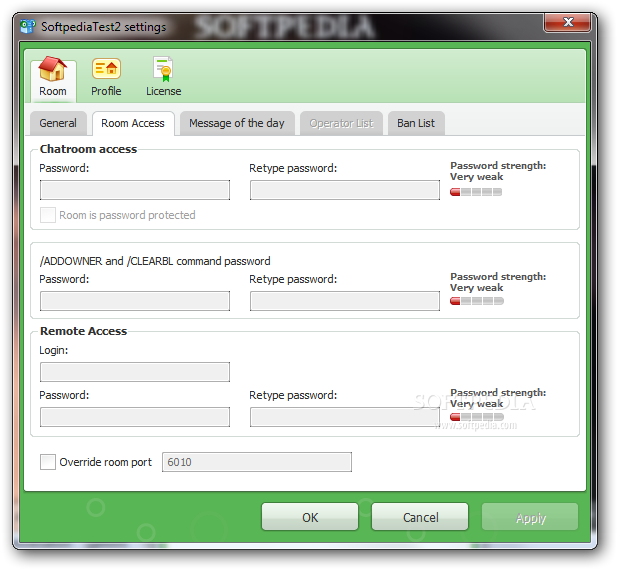Click /ADDOWNER and /CLEARBL command password label
The height and width of the screenshot is (570, 618).
(x=155, y=261)
